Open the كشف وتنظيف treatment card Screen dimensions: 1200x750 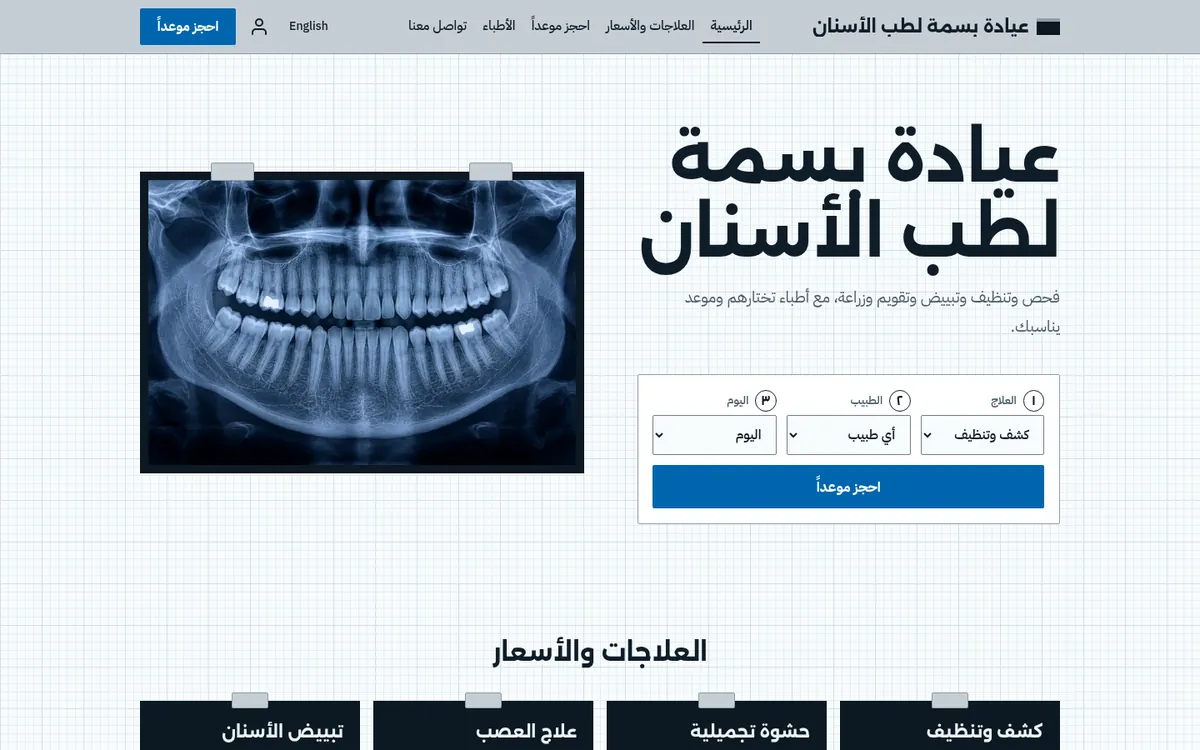950,726
